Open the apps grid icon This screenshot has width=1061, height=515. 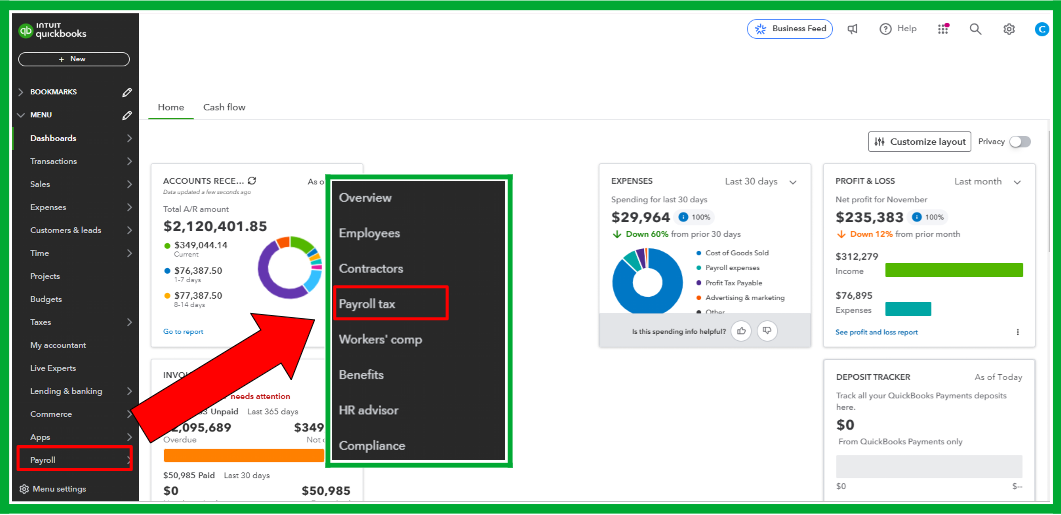tap(943, 29)
